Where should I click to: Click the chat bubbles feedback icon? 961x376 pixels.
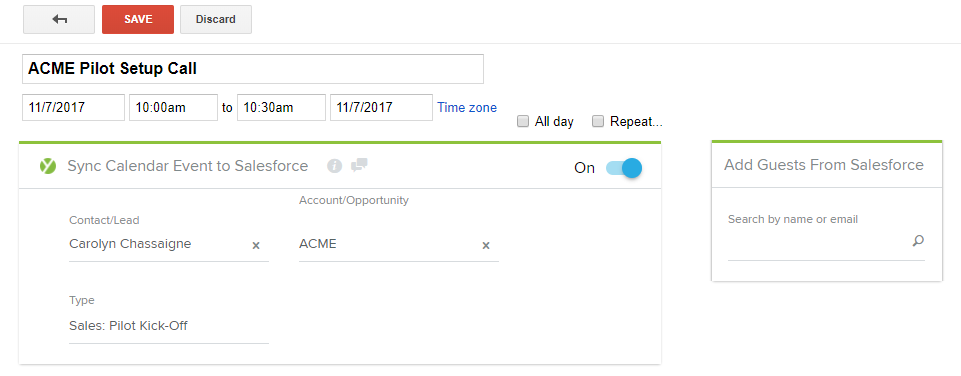[x=359, y=164]
